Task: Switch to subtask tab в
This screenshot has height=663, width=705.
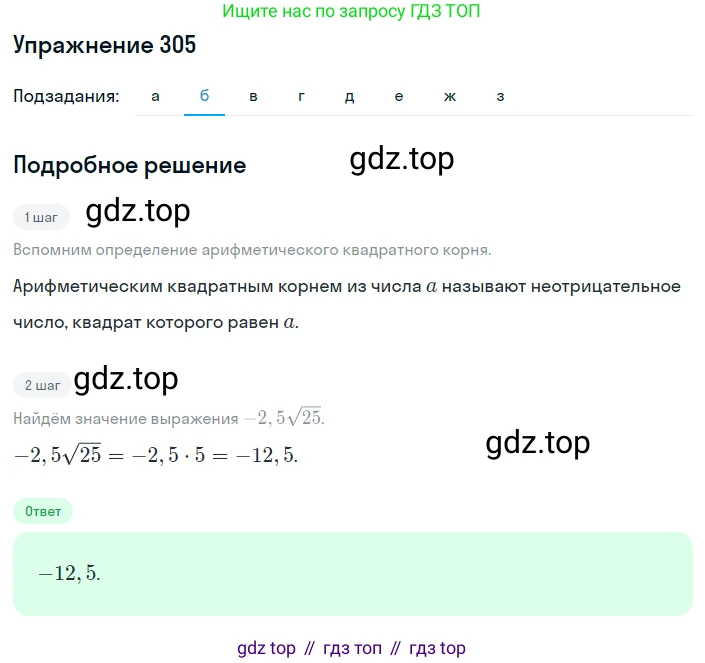Action: [253, 96]
